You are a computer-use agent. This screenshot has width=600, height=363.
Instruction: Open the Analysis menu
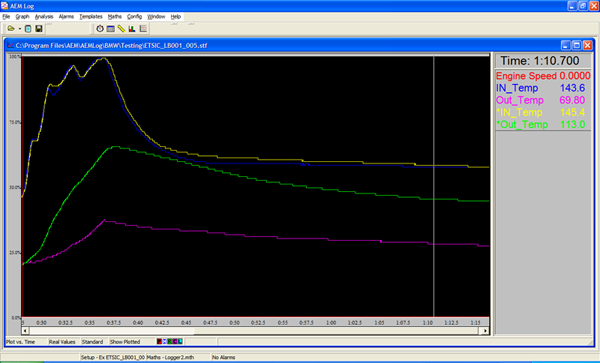[44, 16]
